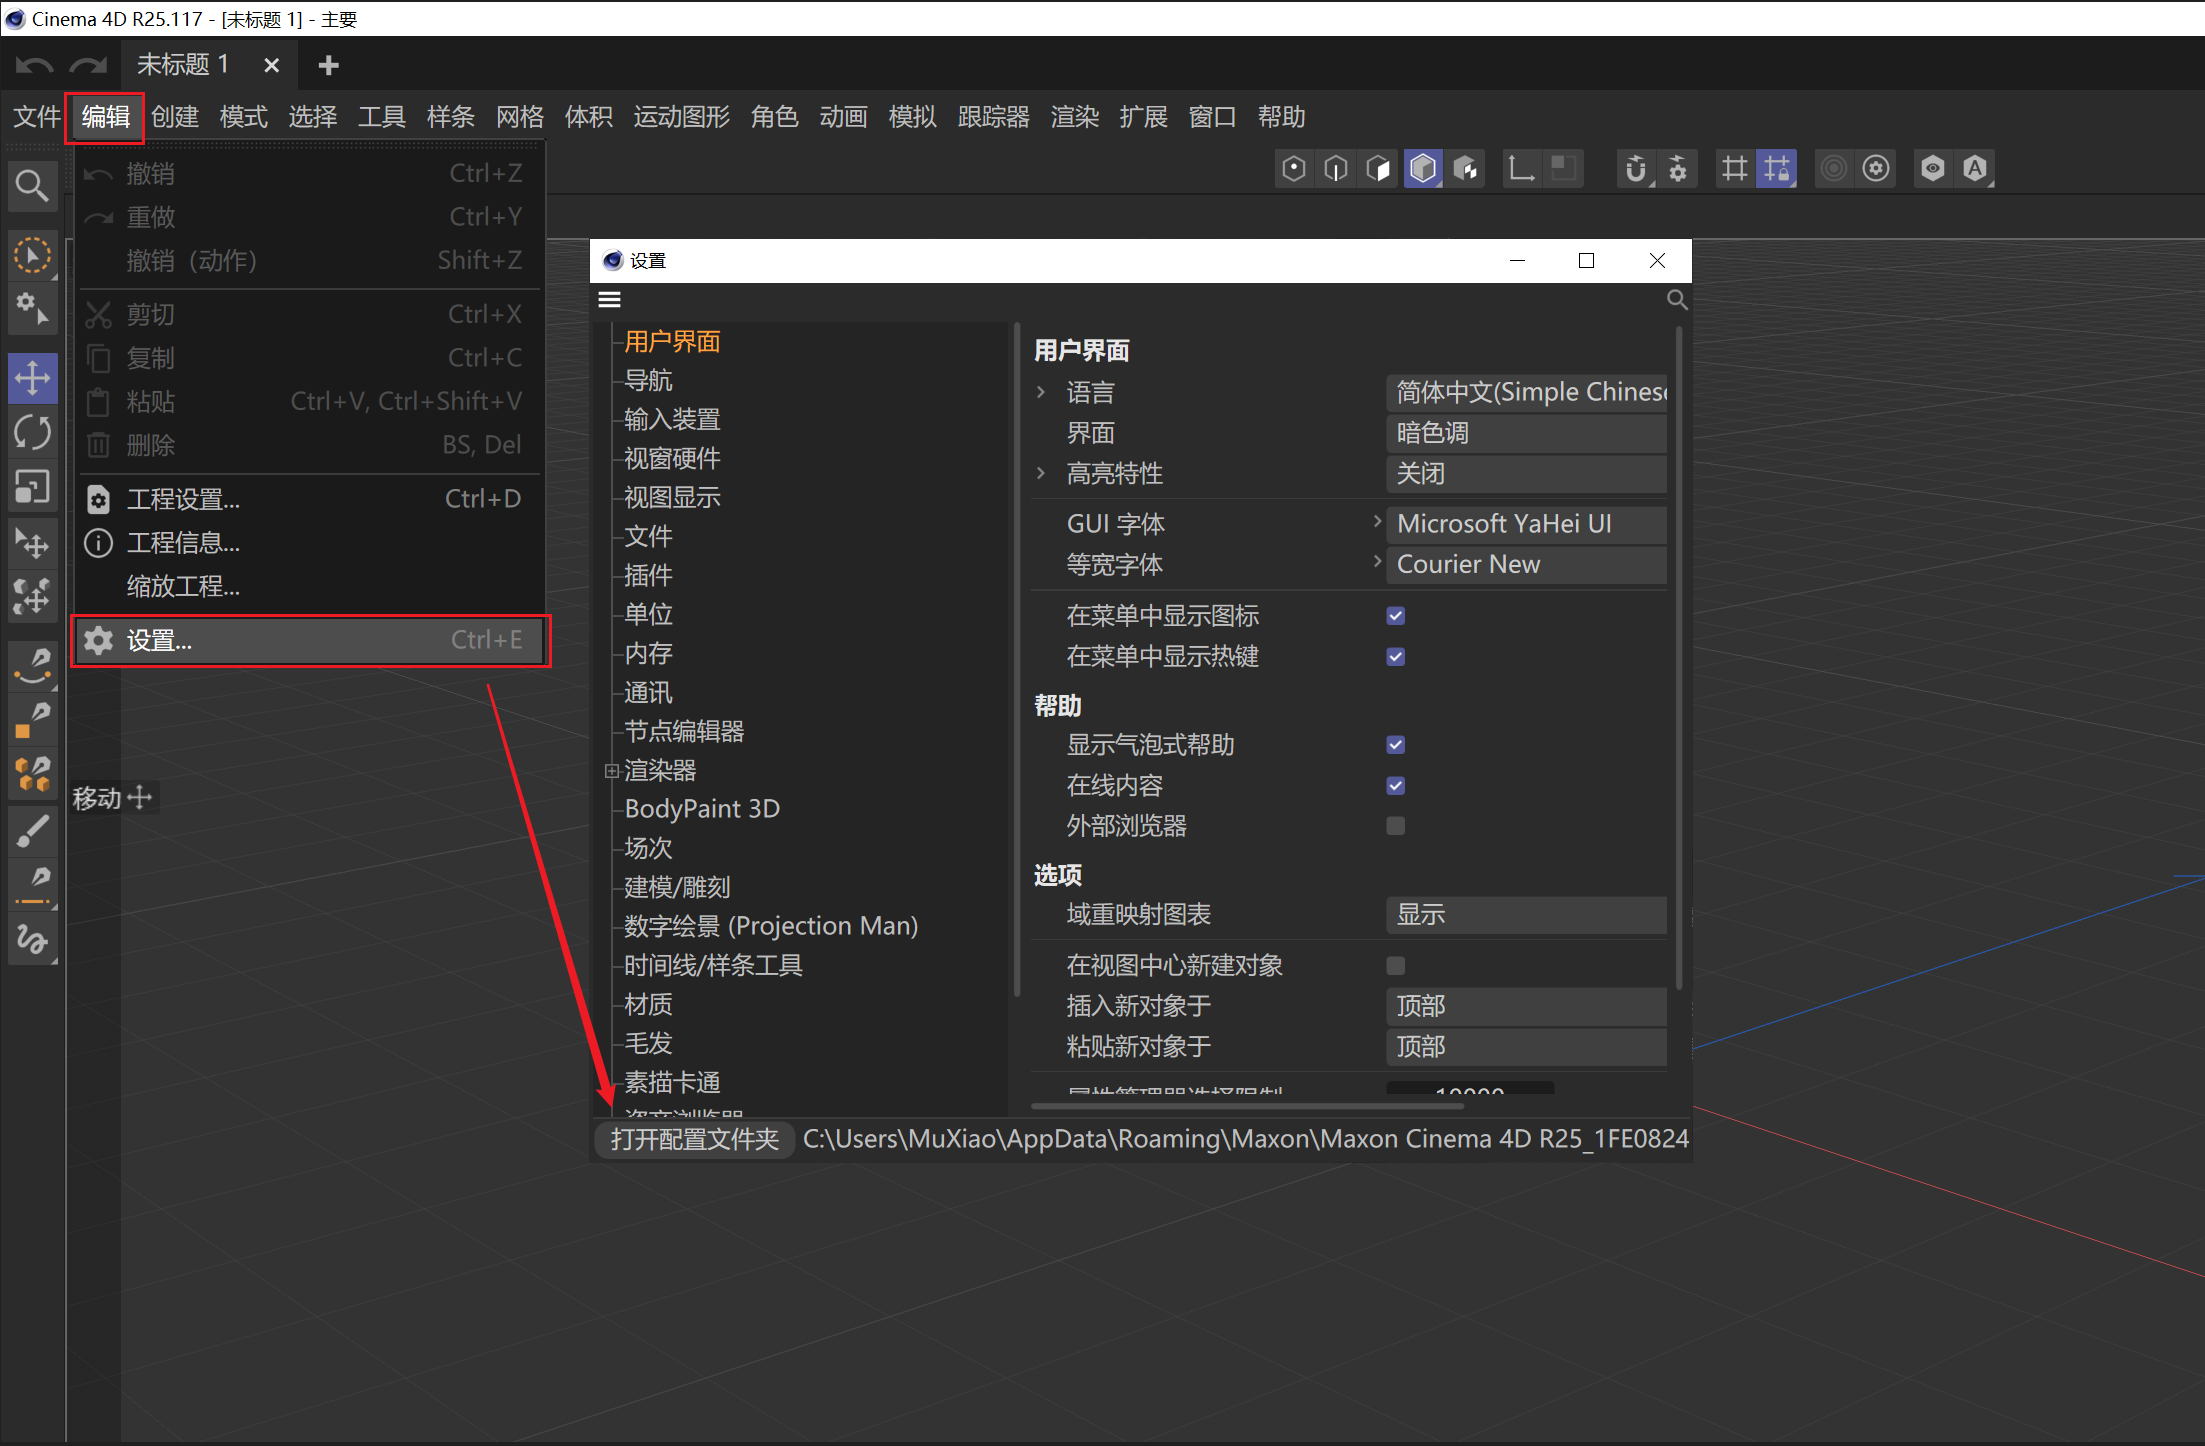The height and width of the screenshot is (1446, 2205).
Task: Disable 显示气泡式帮助 checkbox
Action: coord(1395,745)
